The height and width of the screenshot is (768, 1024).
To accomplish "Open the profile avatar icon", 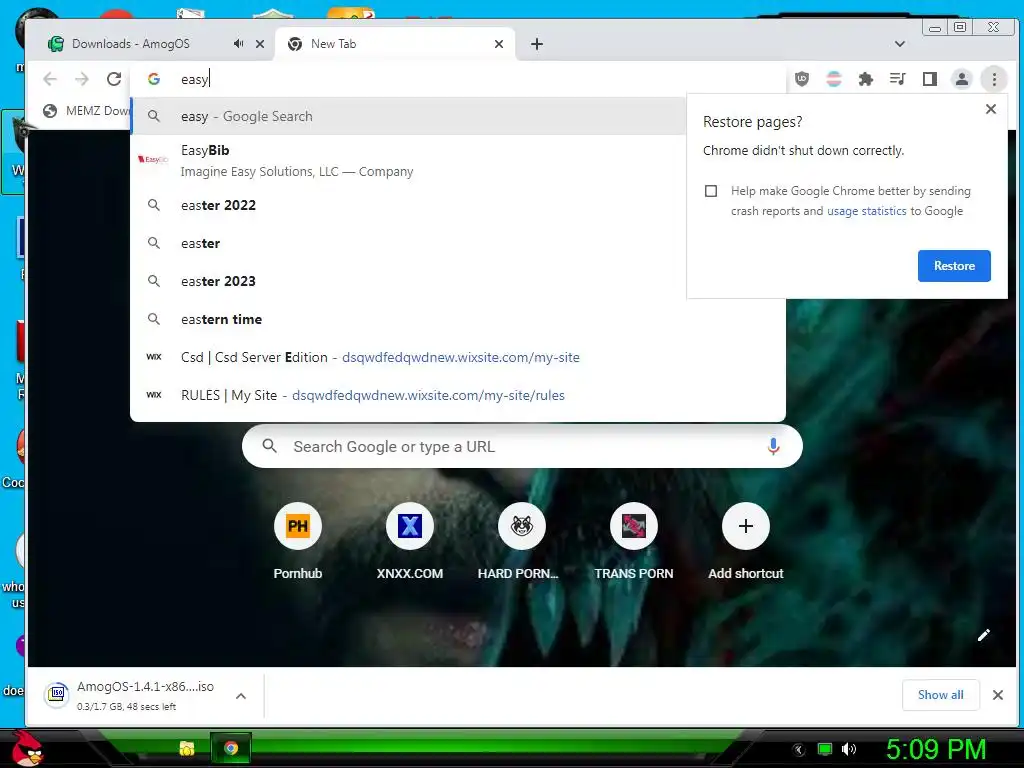I will pos(962,79).
